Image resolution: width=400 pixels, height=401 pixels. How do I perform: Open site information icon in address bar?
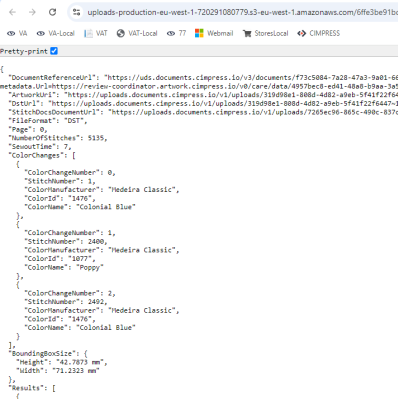point(77,12)
